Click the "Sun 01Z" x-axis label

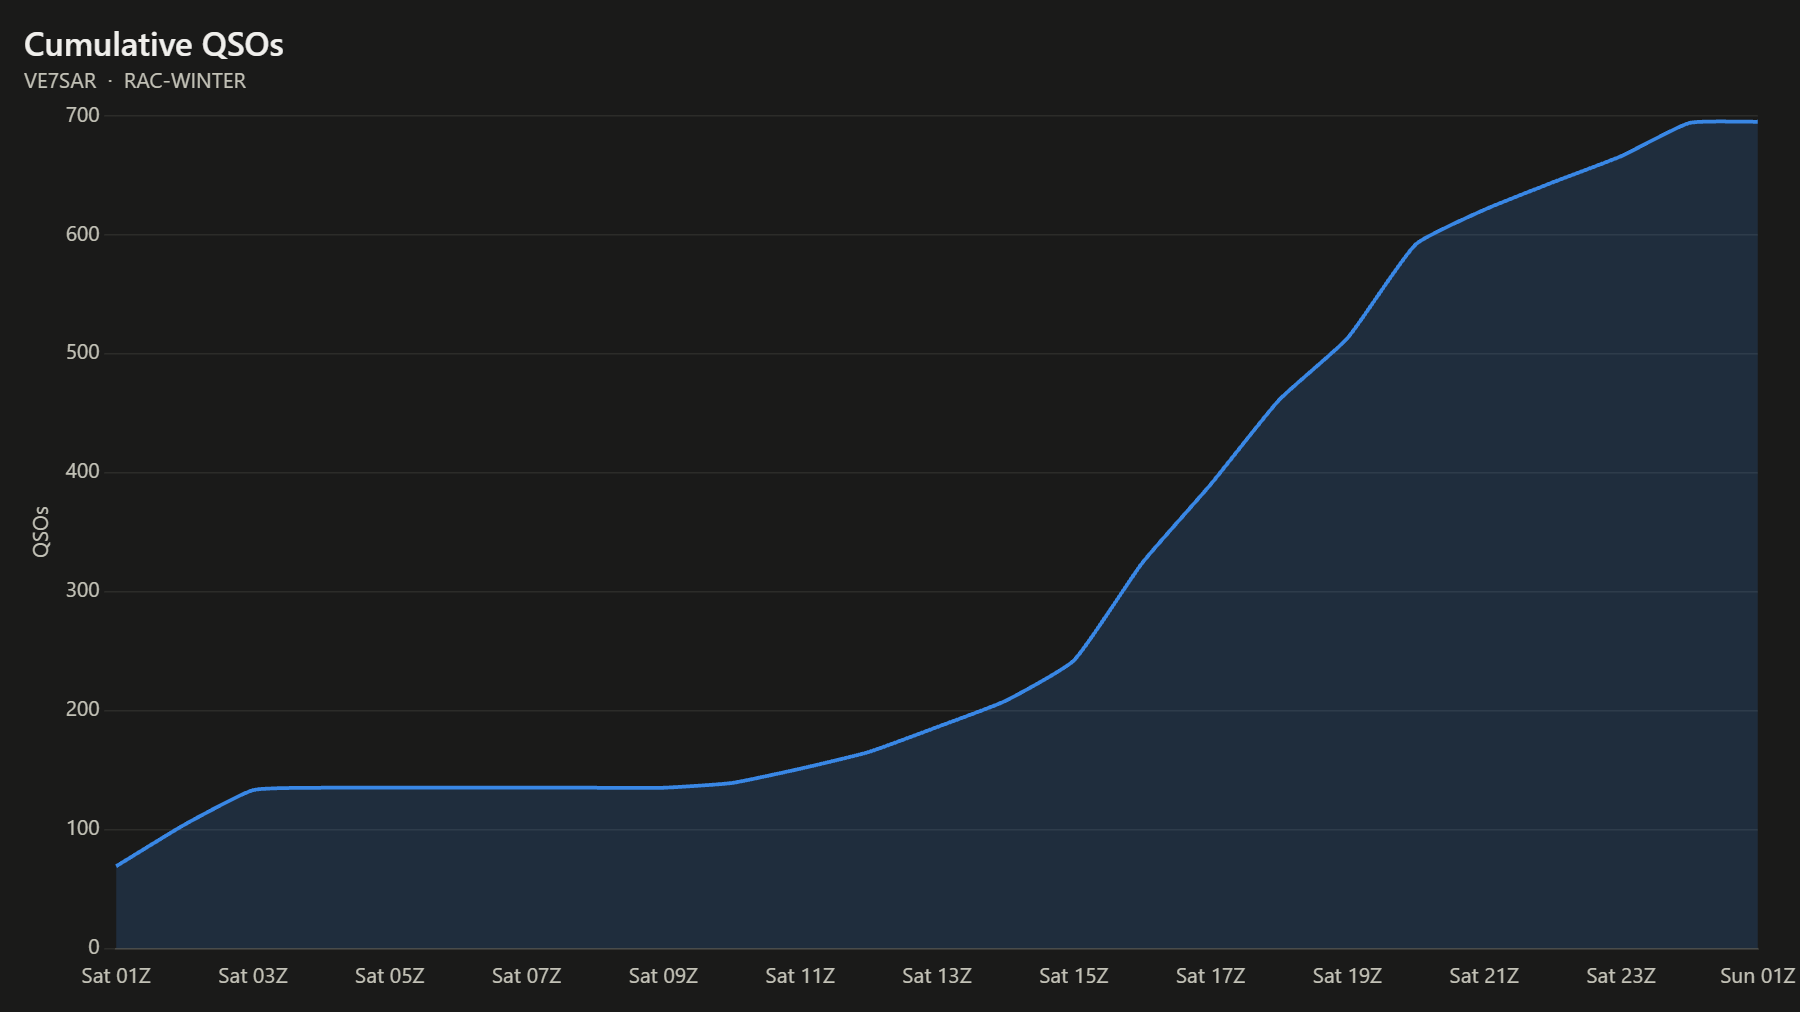click(x=1758, y=976)
